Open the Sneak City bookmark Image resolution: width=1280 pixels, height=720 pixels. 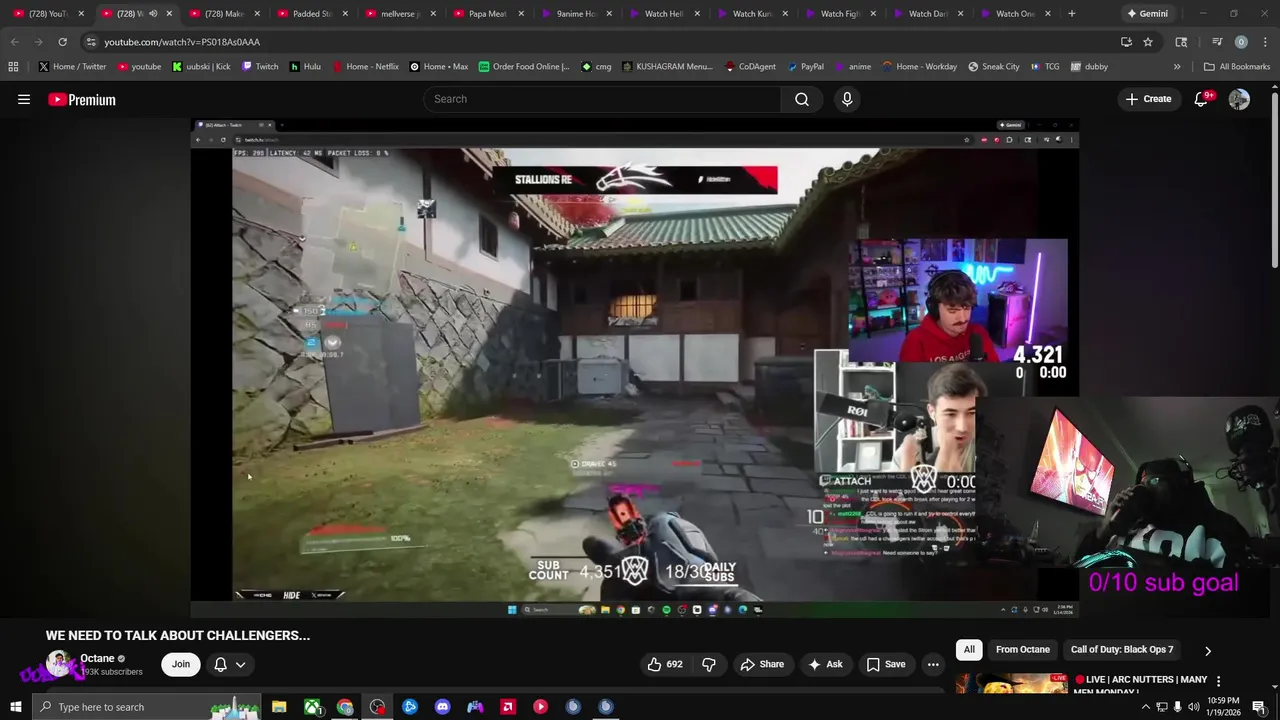994,67
